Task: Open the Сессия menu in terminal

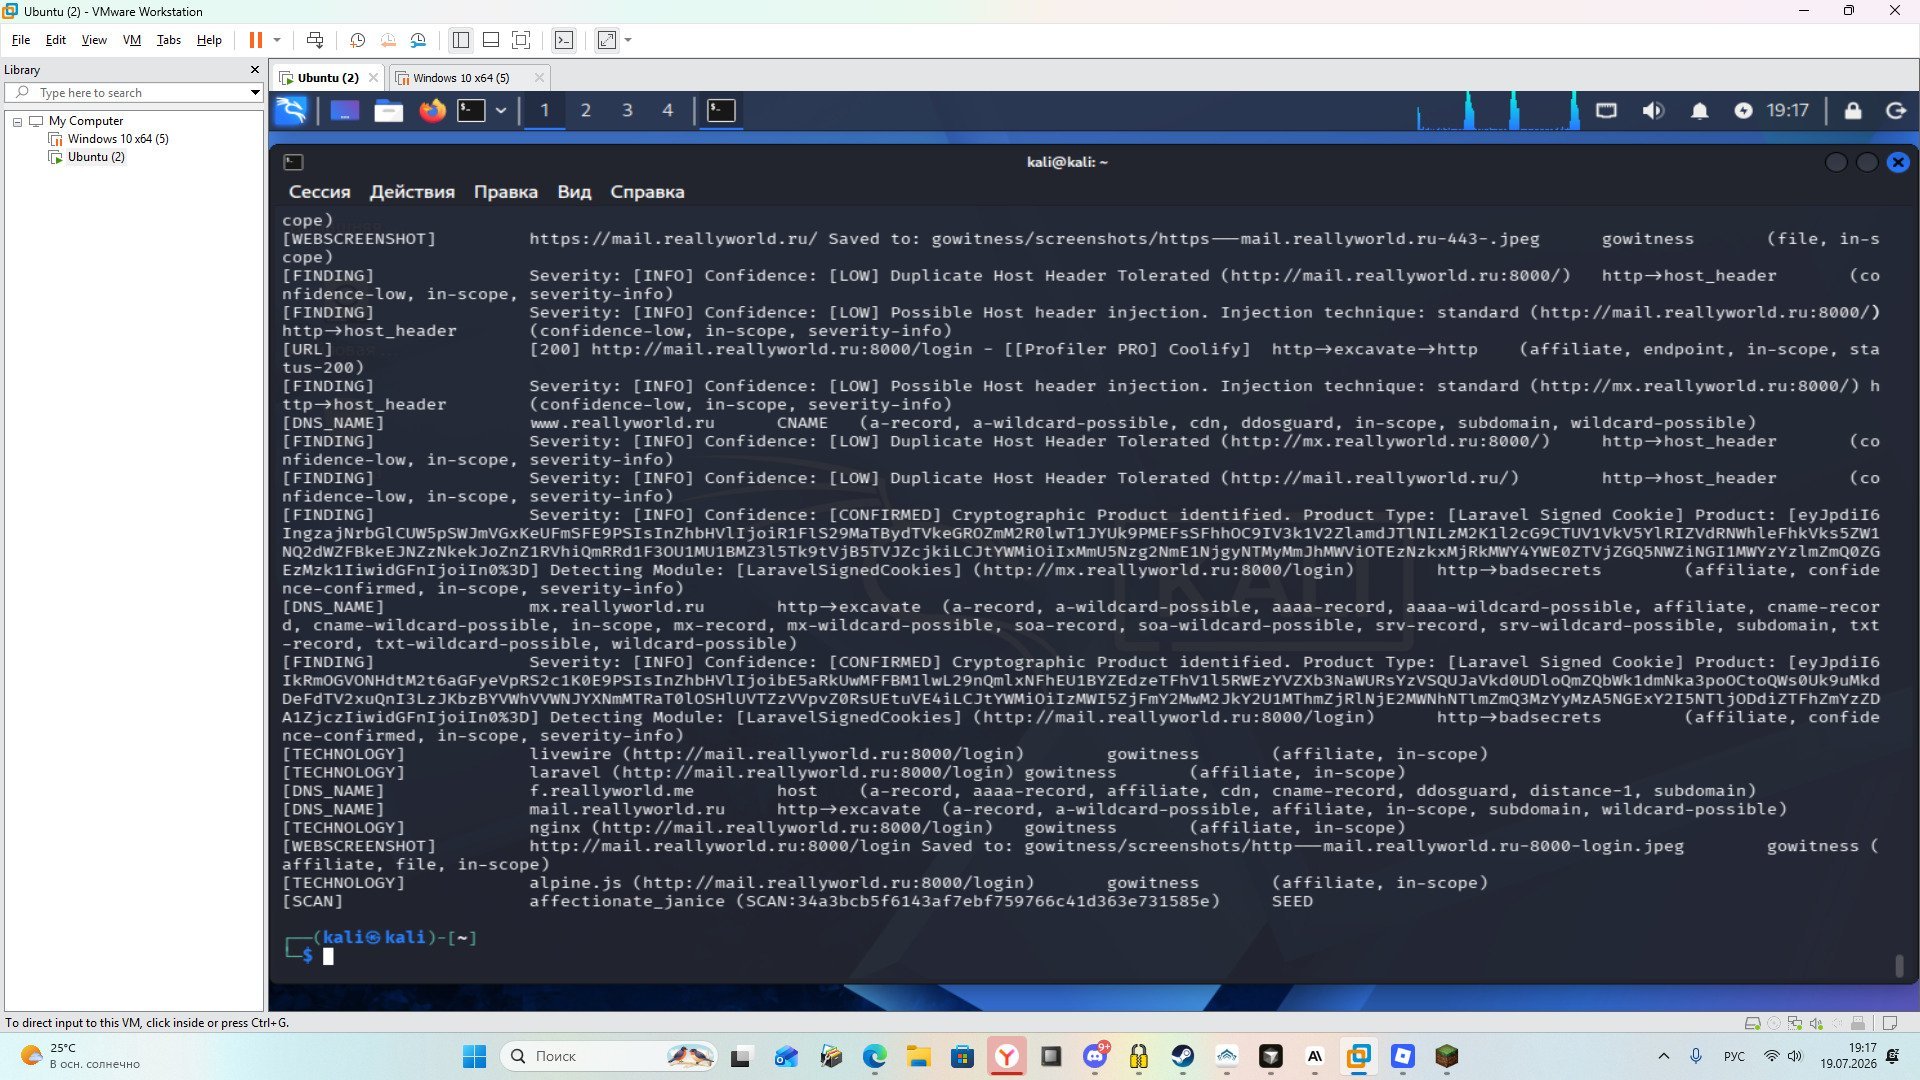Action: 320,192
